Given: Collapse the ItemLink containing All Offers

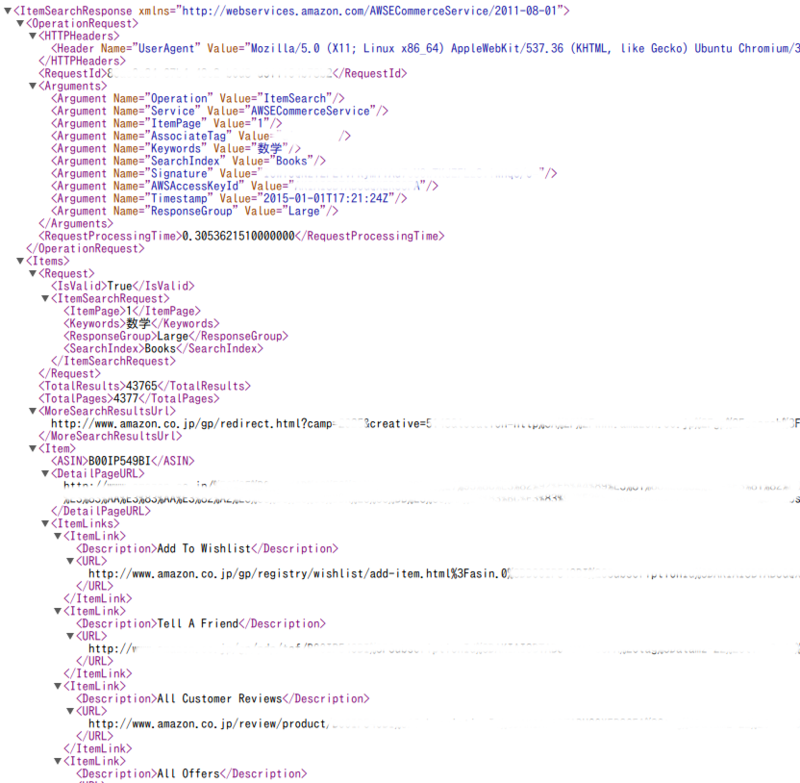Looking at the screenshot, I should pyautogui.click(x=58, y=761).
